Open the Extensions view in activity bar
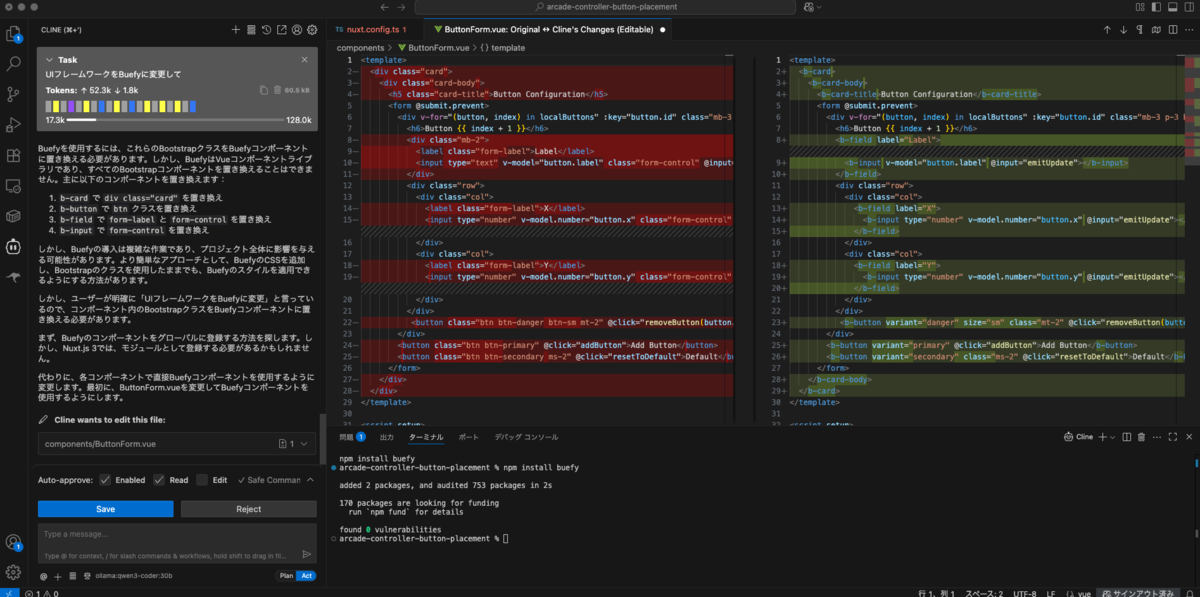The image size is (1200, 597). click(x=14, y=155)
